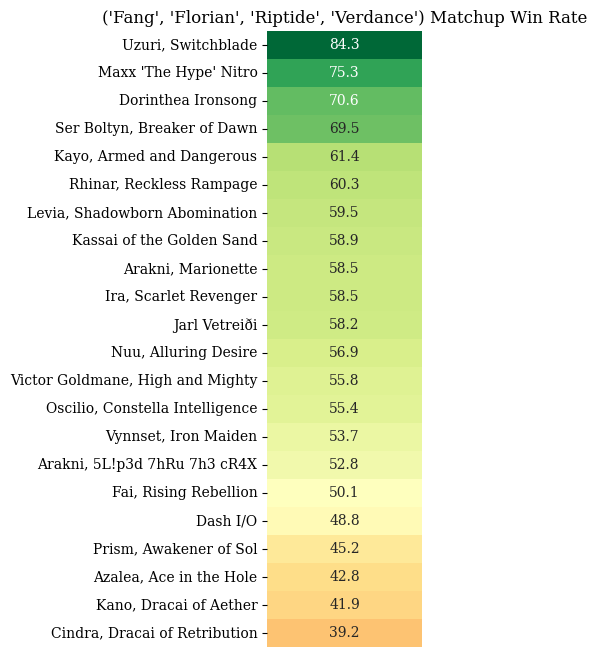Click the Dash I/O row label

[x=226, y=521]
